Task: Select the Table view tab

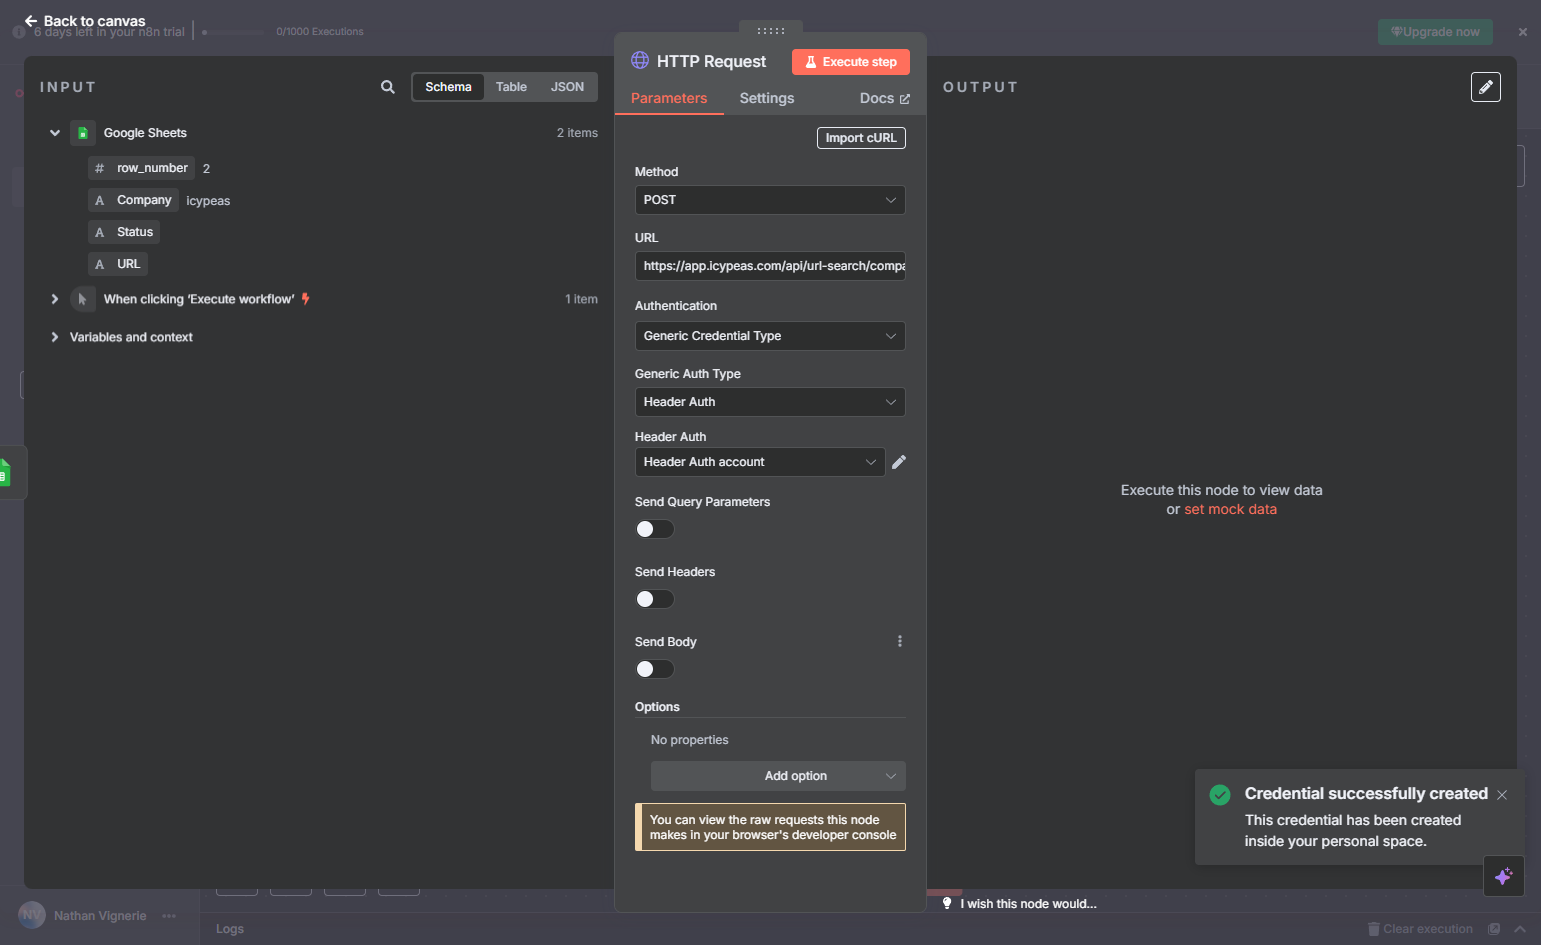Action: pyautogui.click(x=511, y=87)
